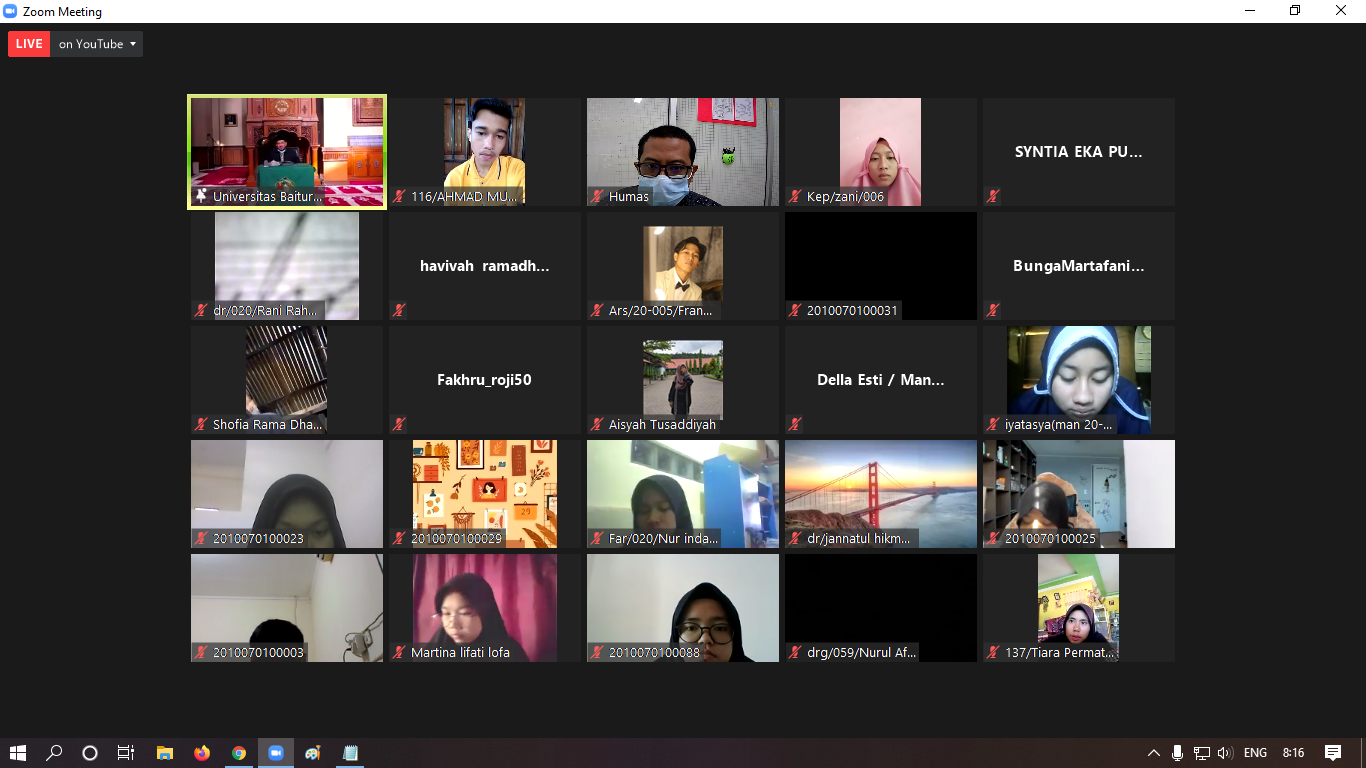Viewport: 1366px width, 768px height.
Task: Expand the 'on YouTube' dropdown arrow
Action: (x=133, y=44)
